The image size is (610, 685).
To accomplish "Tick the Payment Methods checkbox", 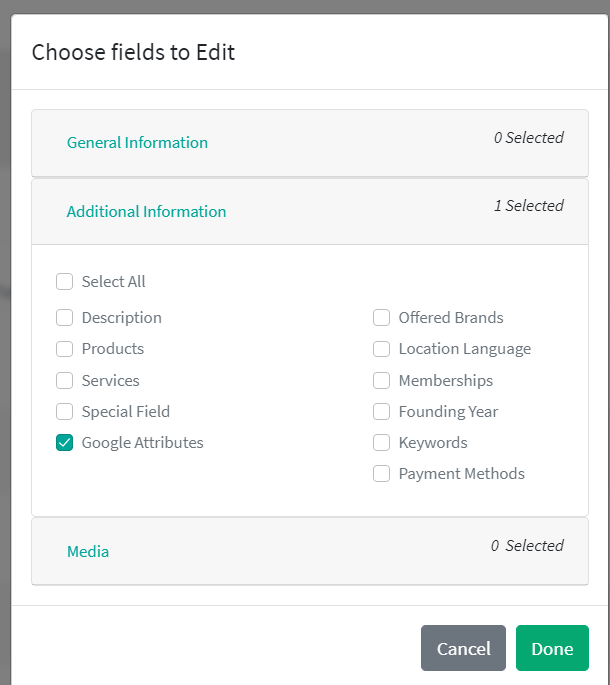I will (382, 474).
